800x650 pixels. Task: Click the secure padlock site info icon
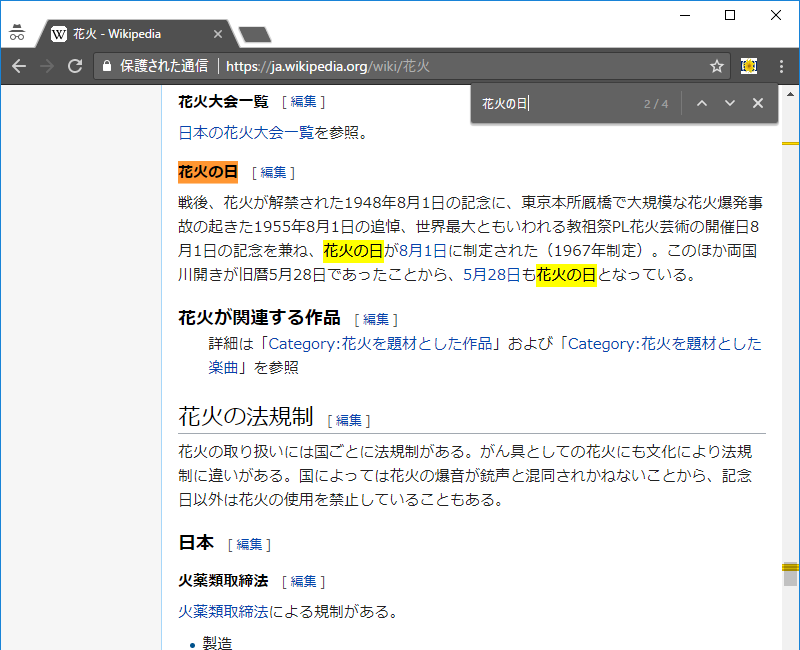[x=107, y=66]
